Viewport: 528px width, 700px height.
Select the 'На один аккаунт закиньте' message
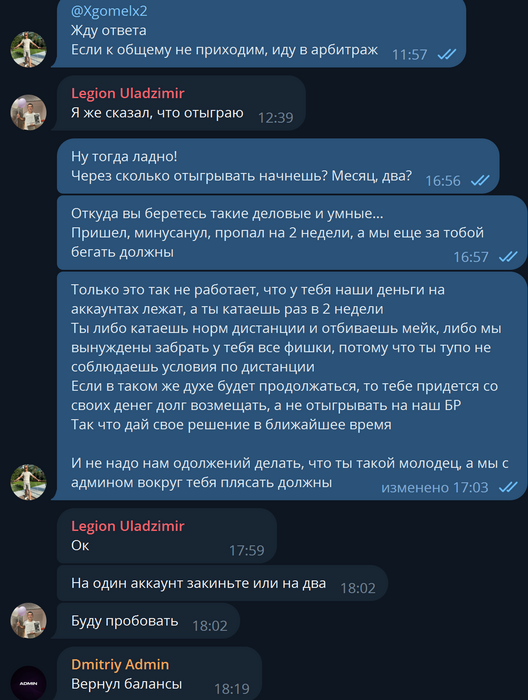click(x=198, y=583)
